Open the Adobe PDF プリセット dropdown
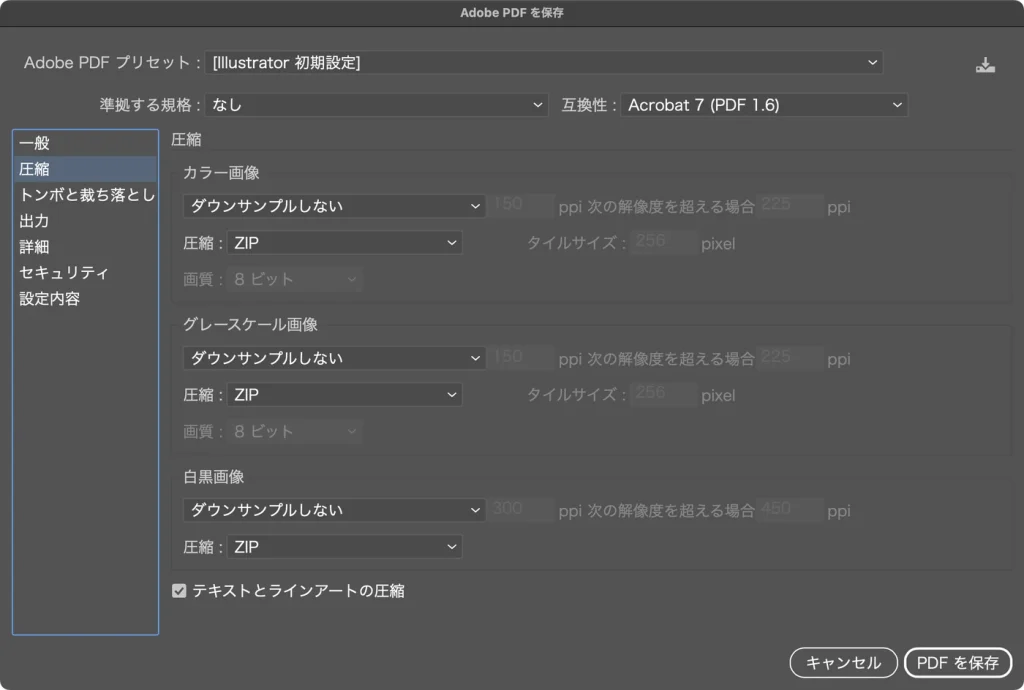The height and width of the screenshot is (690, 1024). click(x=544, y=63)
